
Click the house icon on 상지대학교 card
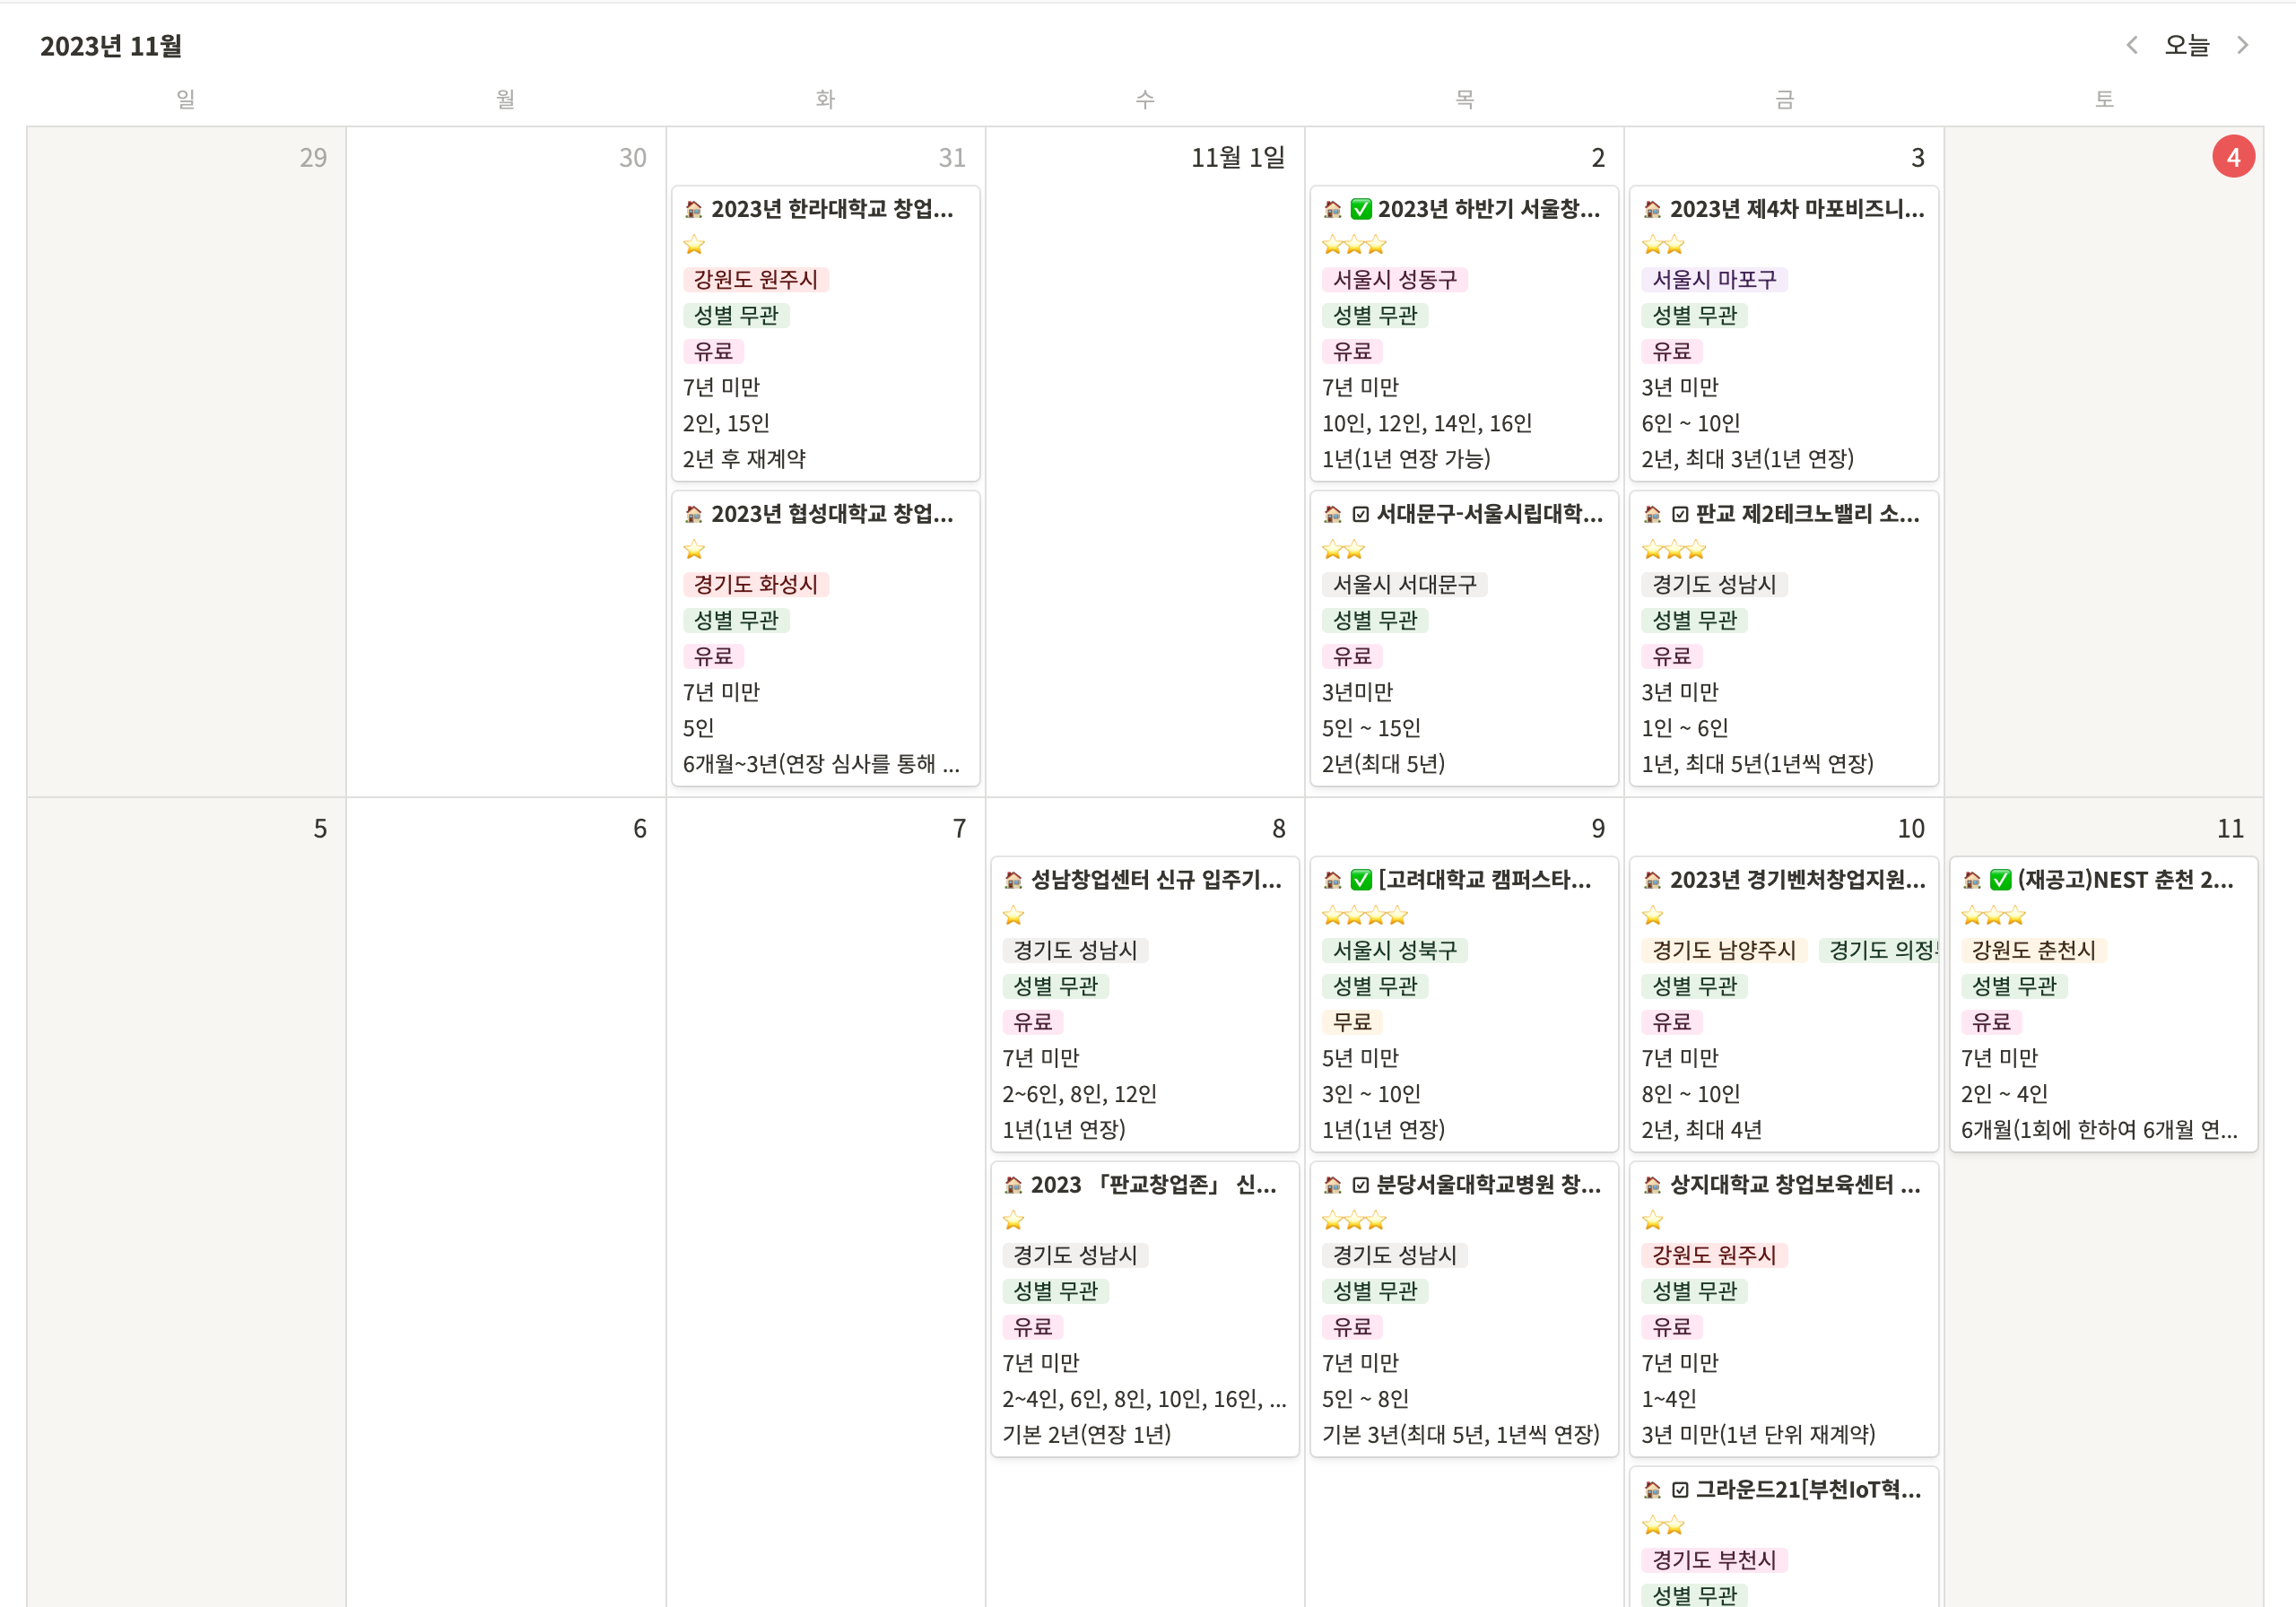[x=1652, y=1185]
